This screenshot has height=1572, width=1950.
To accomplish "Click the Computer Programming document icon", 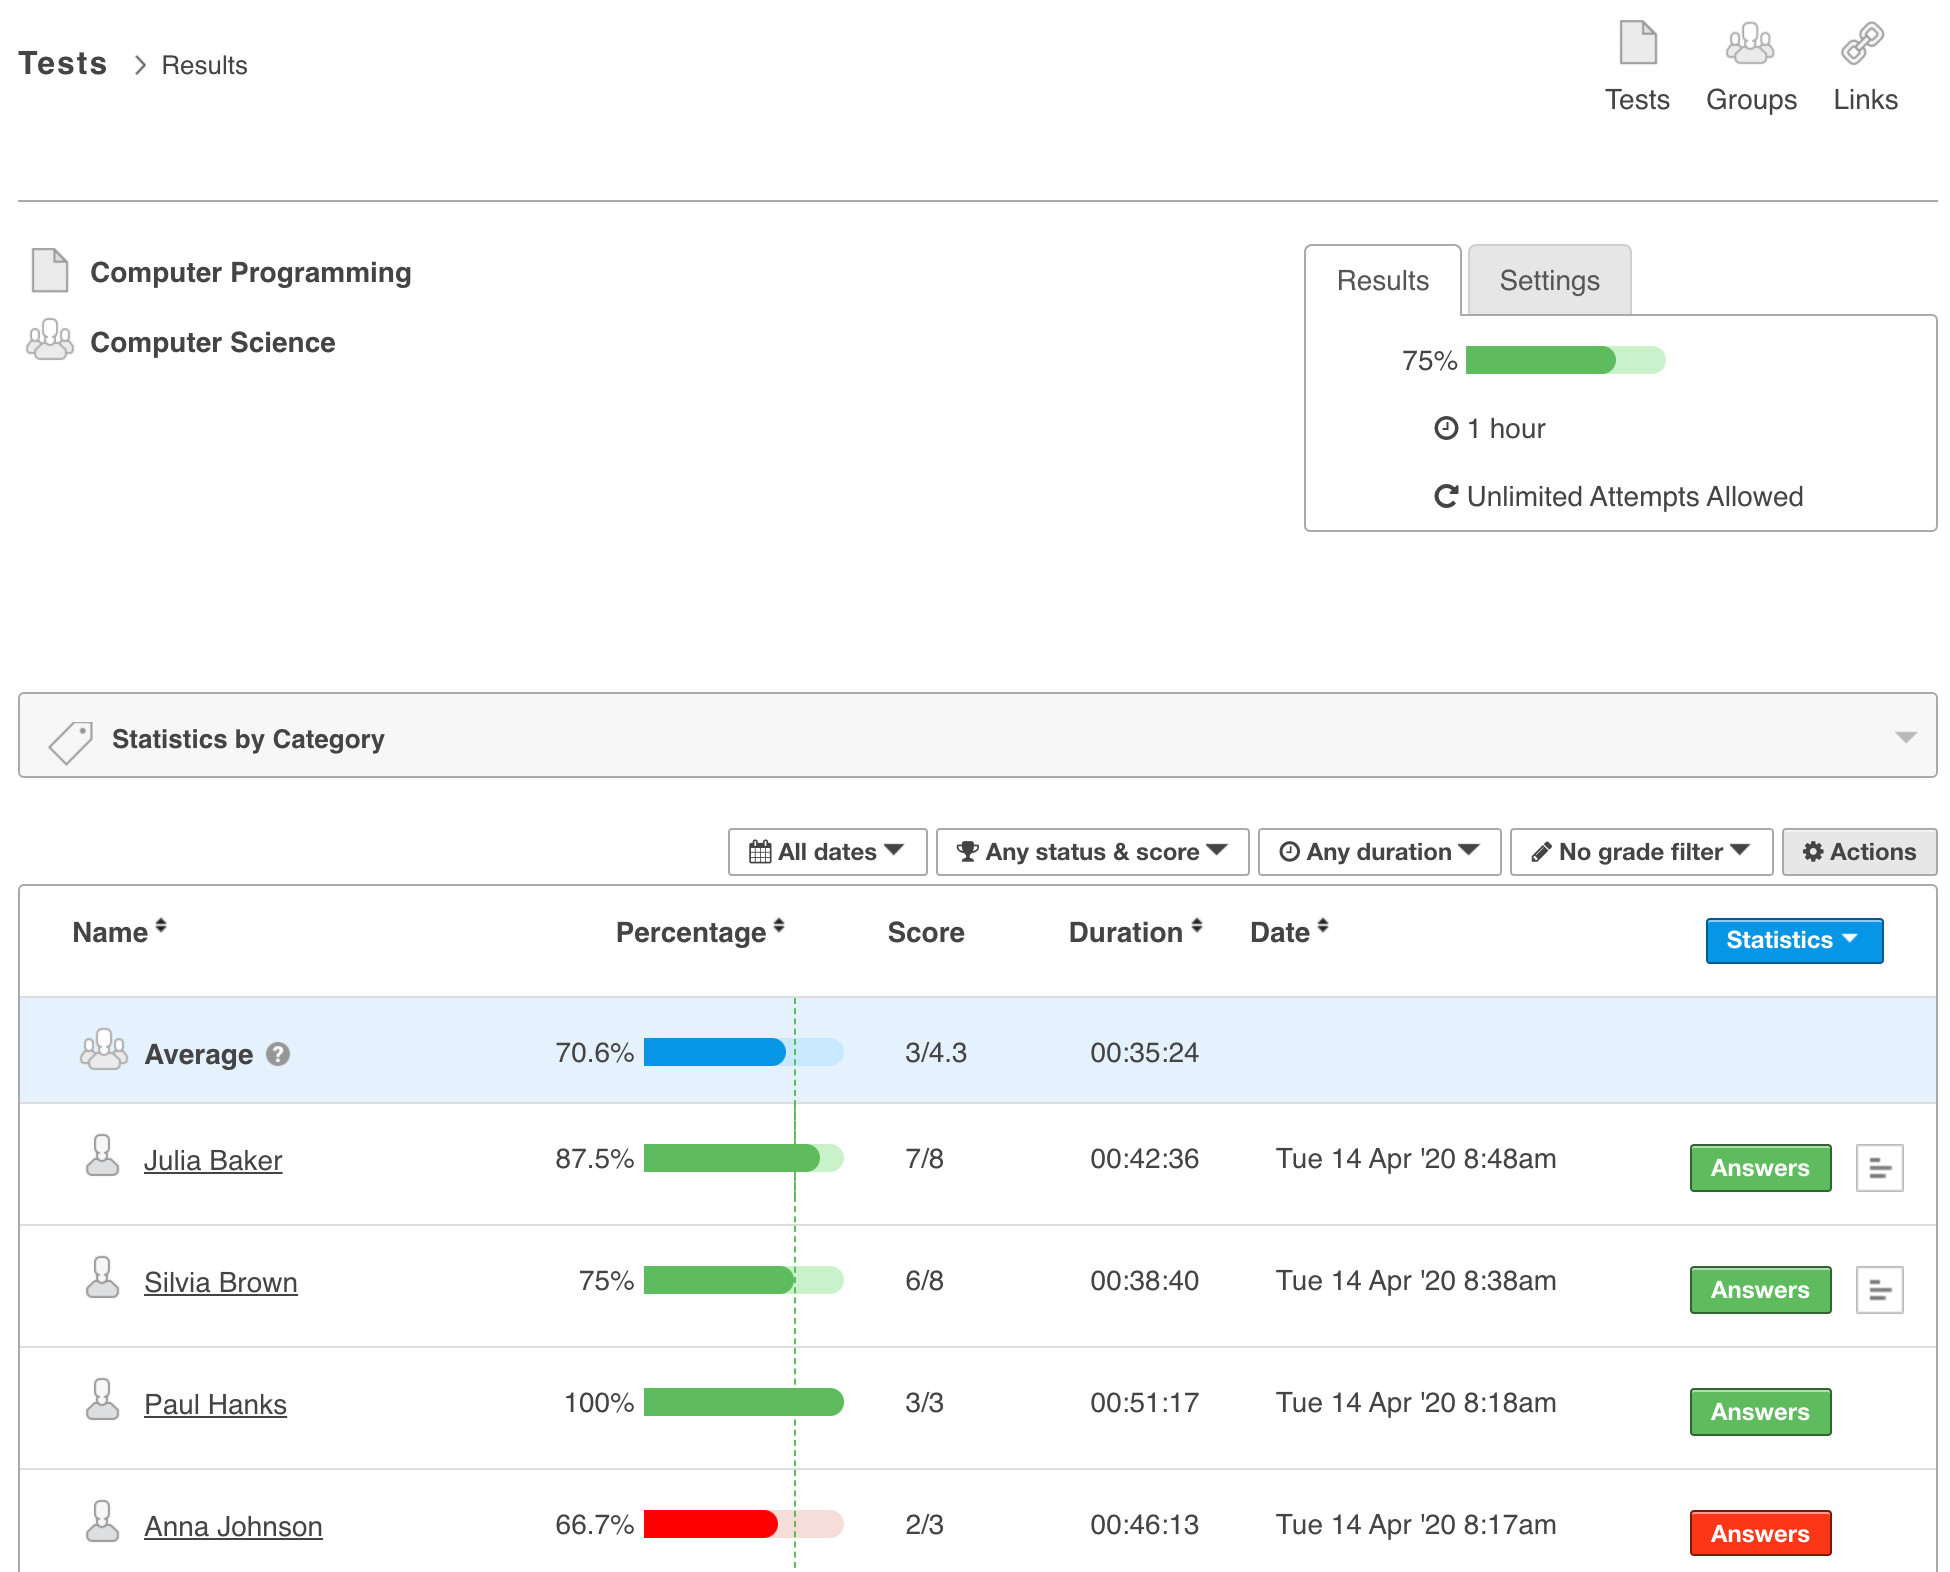I will 50,271.
